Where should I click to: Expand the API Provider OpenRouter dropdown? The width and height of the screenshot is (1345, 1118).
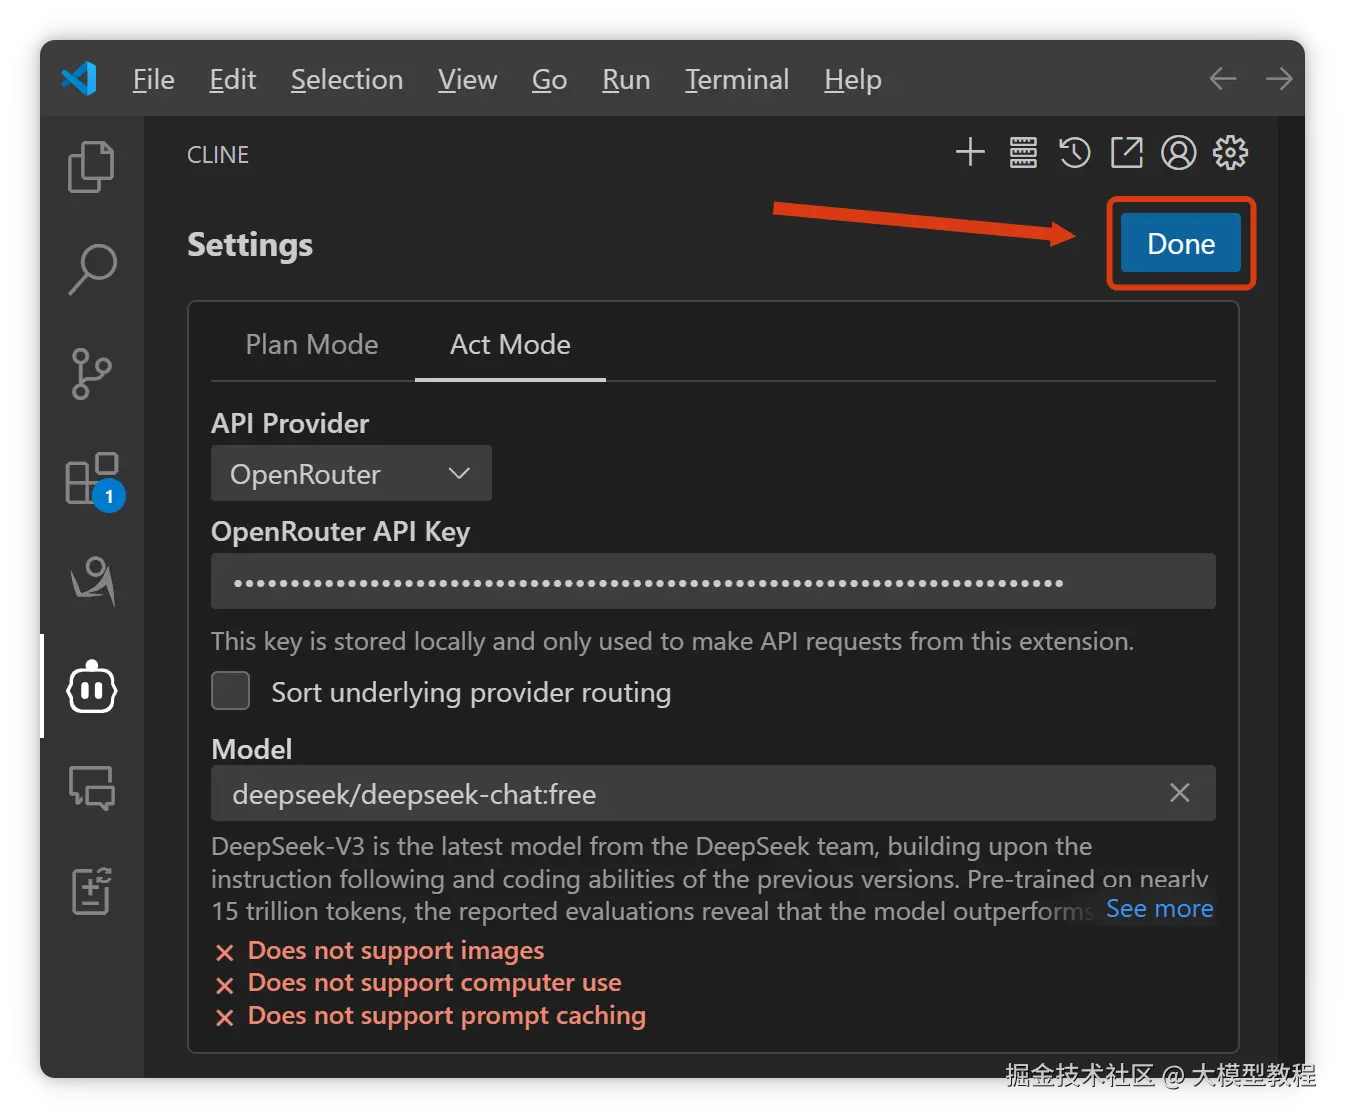click(x=351, y=474)
